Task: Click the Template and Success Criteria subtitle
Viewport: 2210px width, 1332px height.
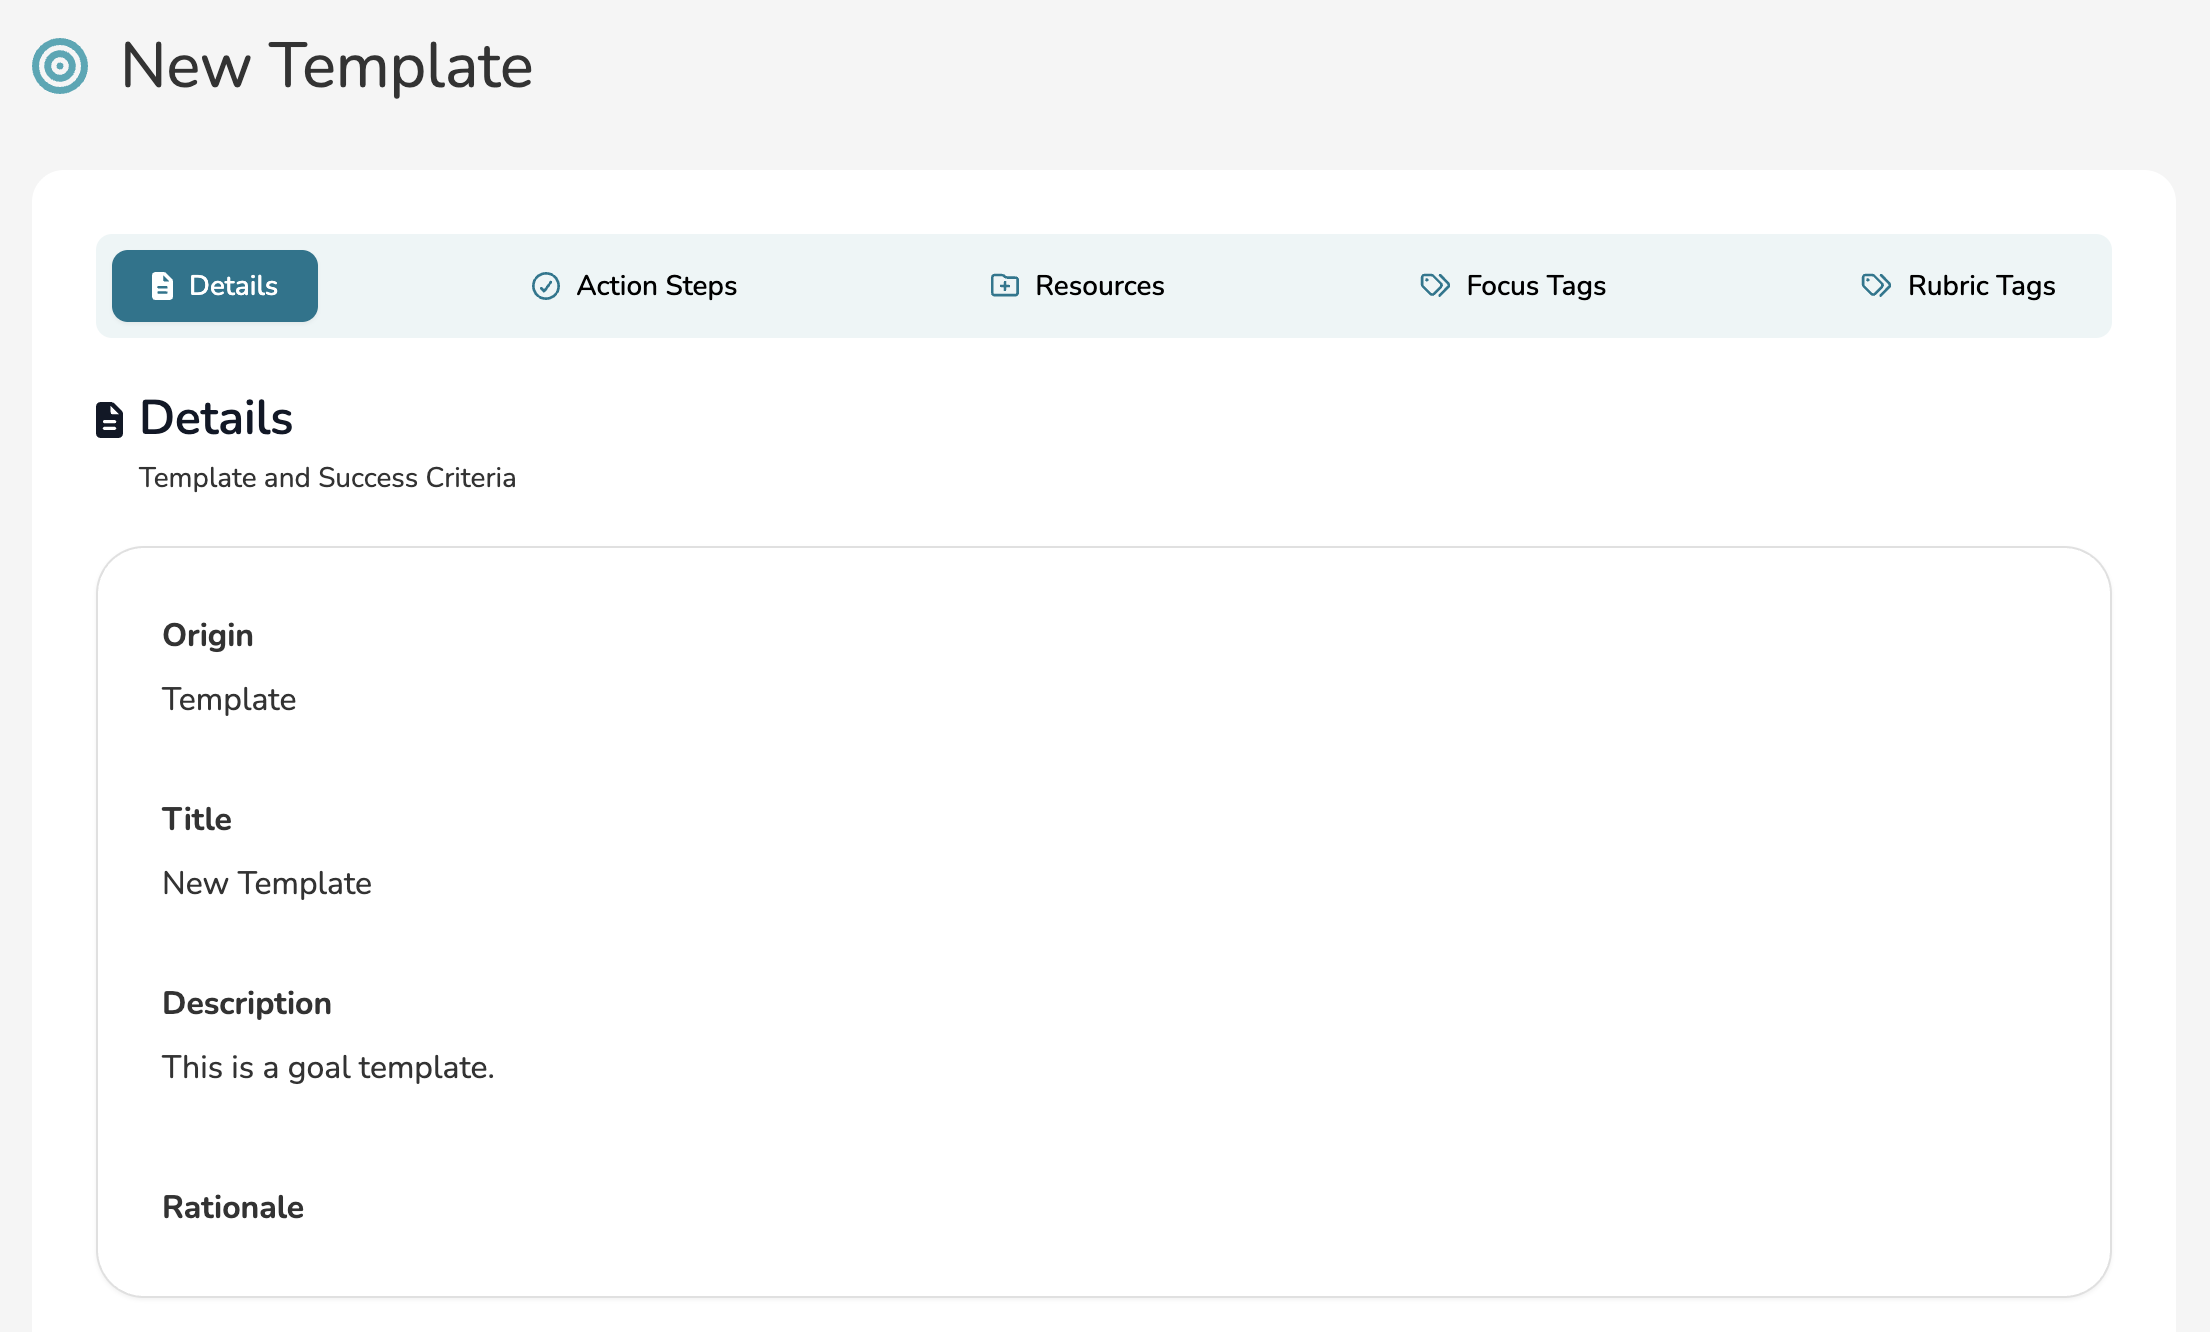Action: tap(327, 478)
